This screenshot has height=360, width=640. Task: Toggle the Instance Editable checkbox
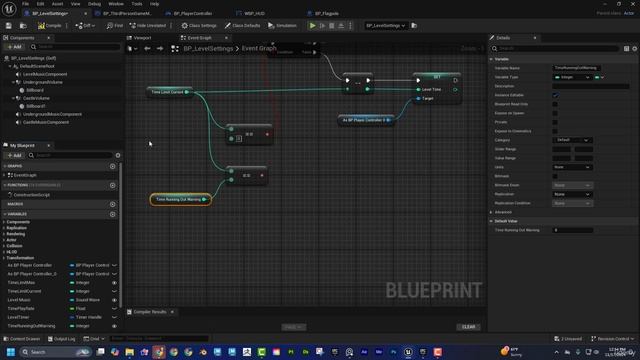(555, 95)
